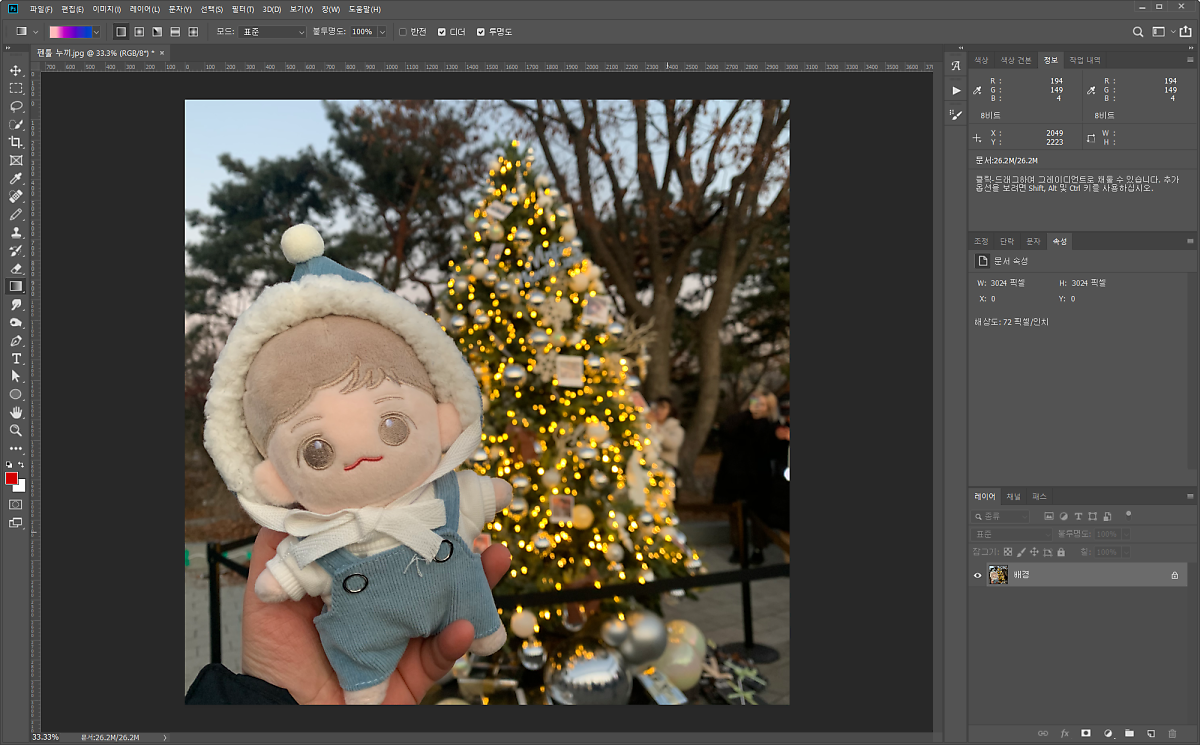Pick the Crop tool in the toolbar
The width and height of the screenshot is (1200, 745).
point(16,142)
